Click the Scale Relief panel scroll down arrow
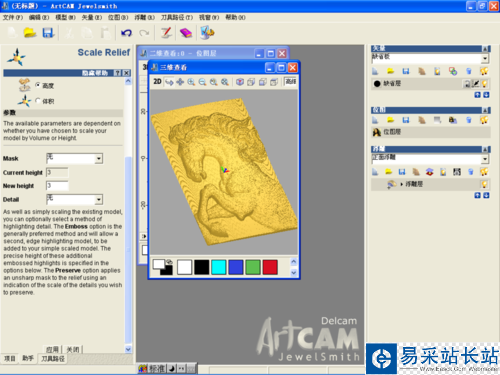 coord(128,349)
